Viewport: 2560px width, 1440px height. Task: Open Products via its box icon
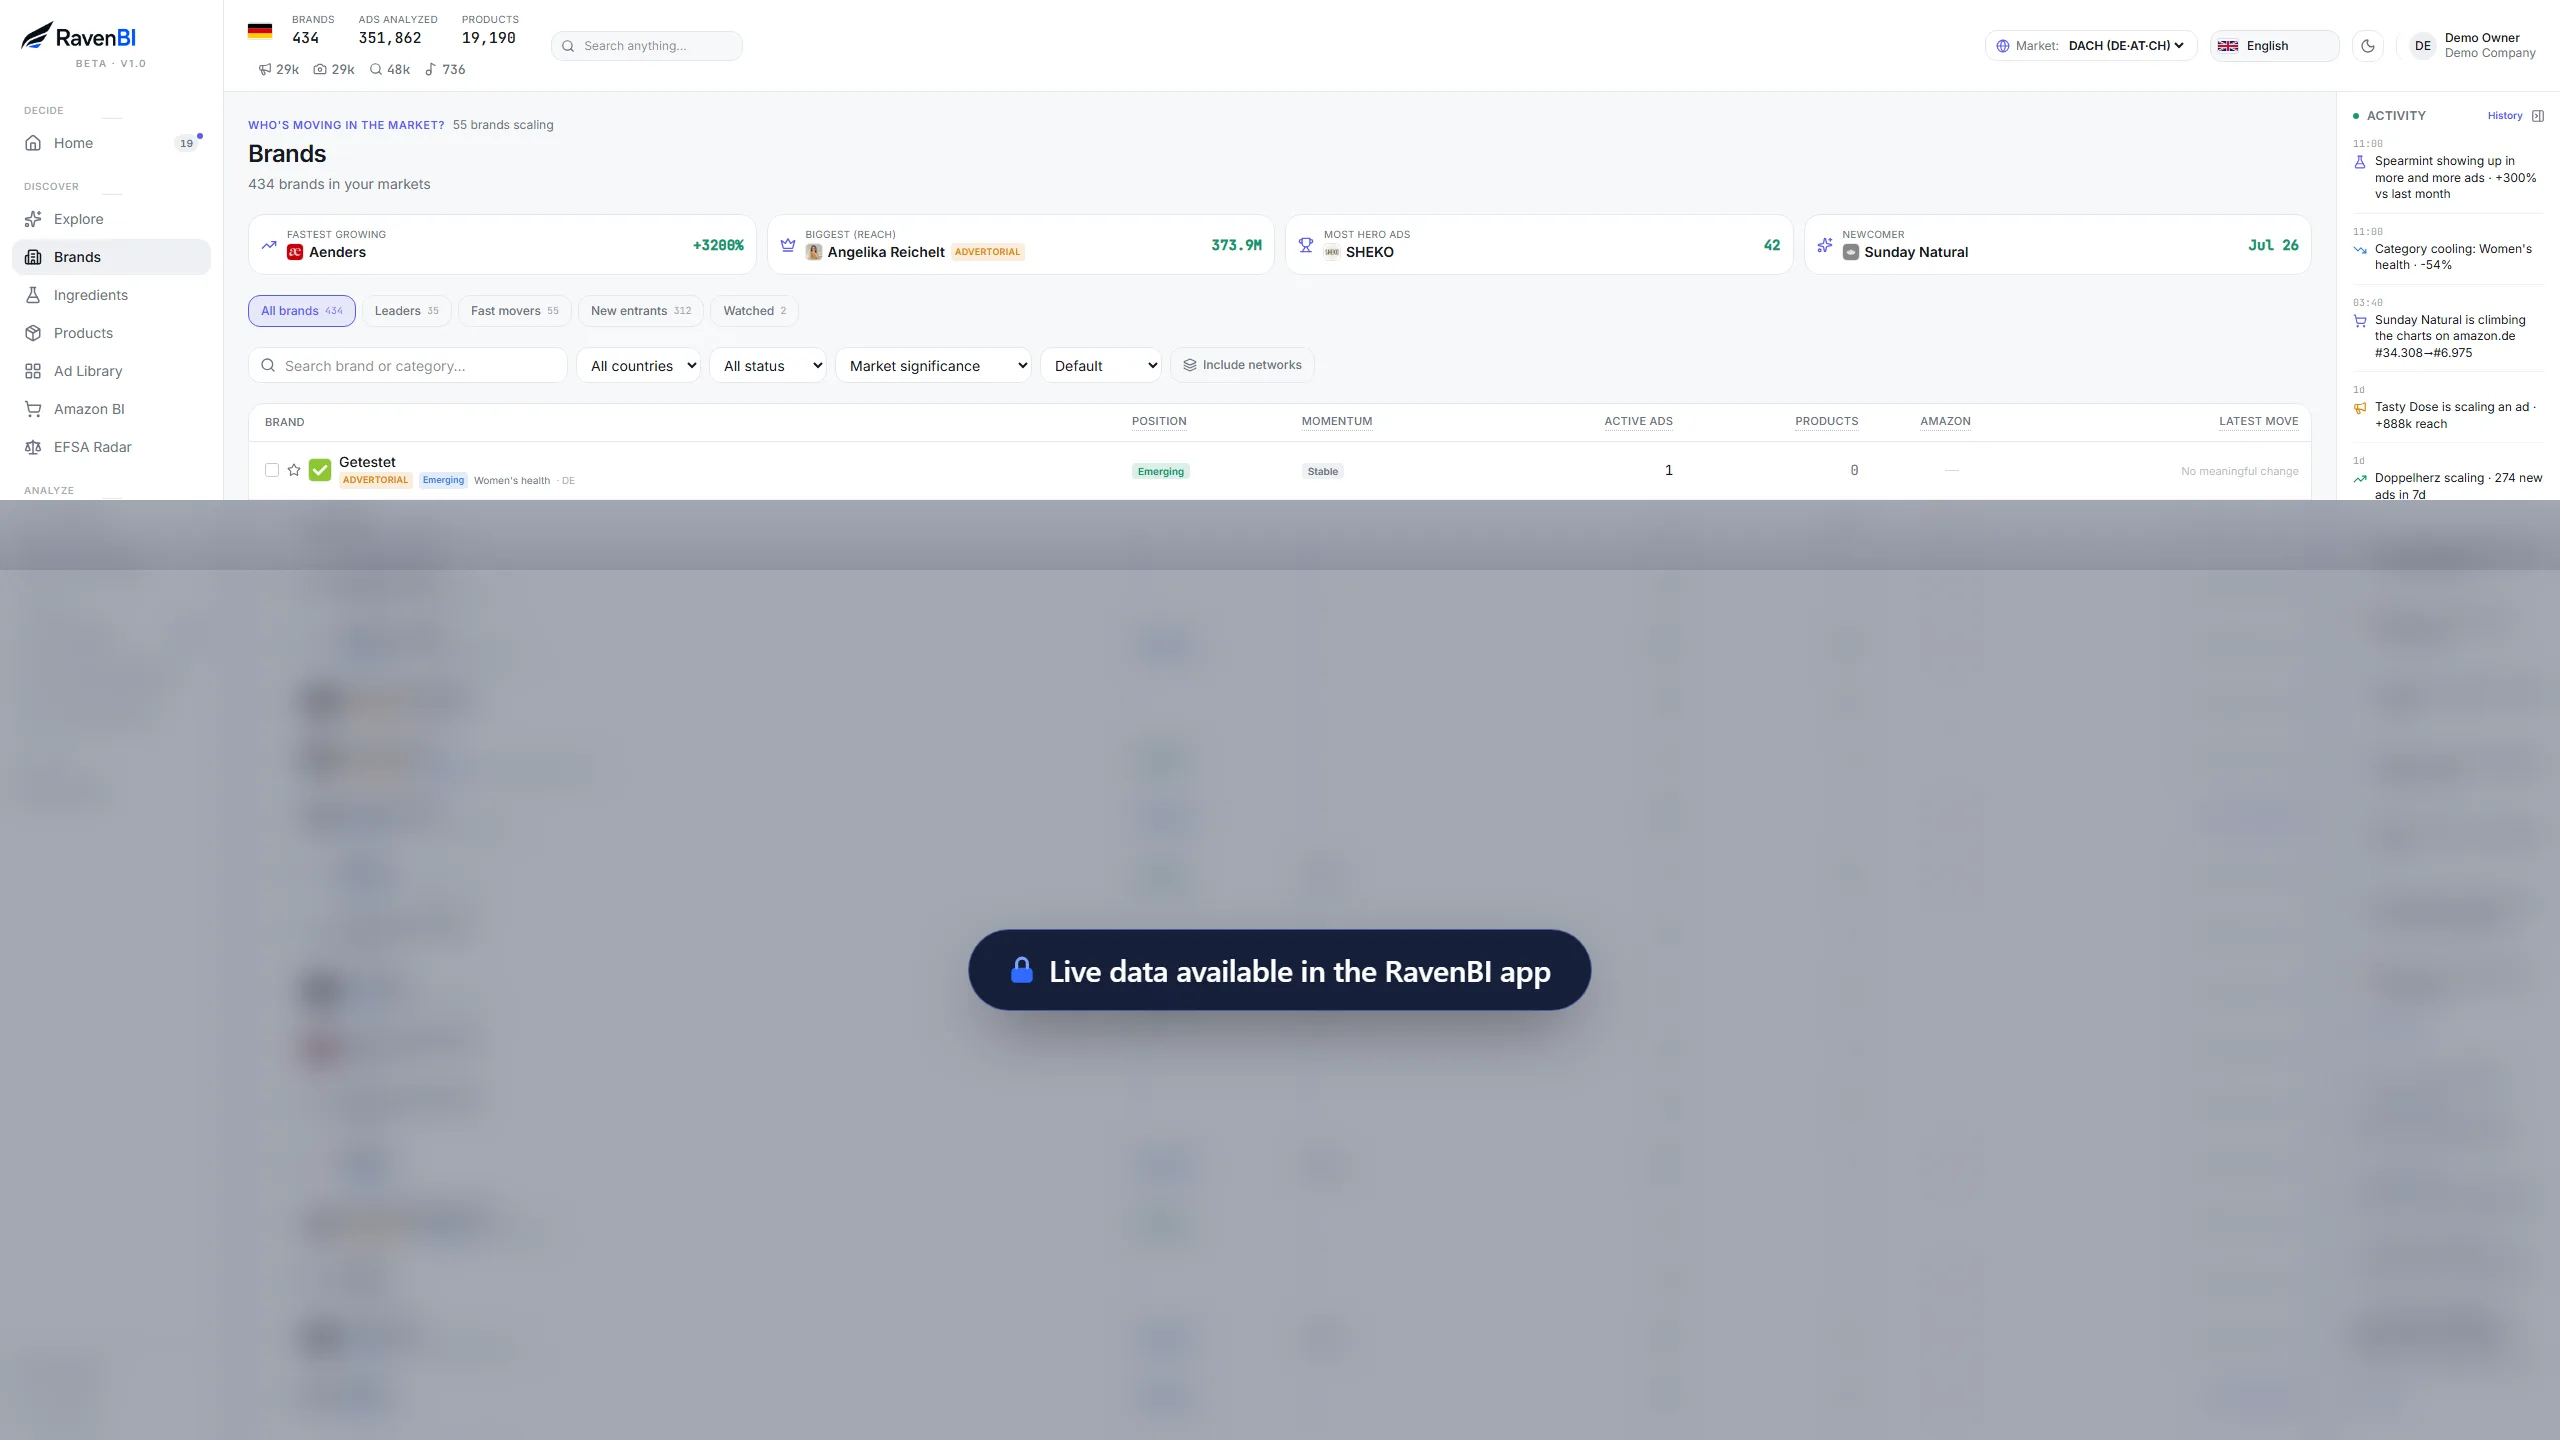[x=33, y=333]
